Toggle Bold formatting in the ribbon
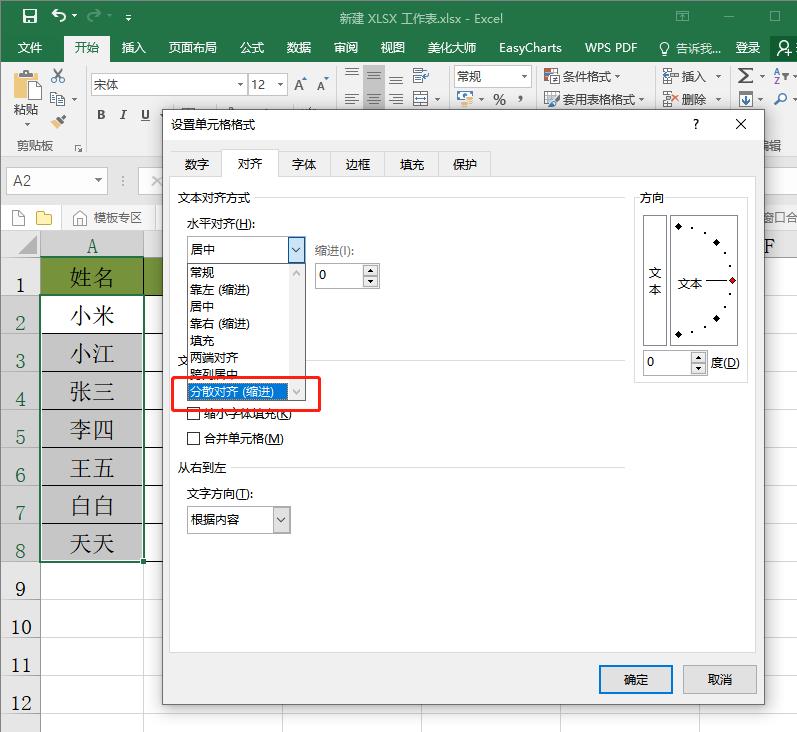The image size is (797, 732). tap(101, 115)
